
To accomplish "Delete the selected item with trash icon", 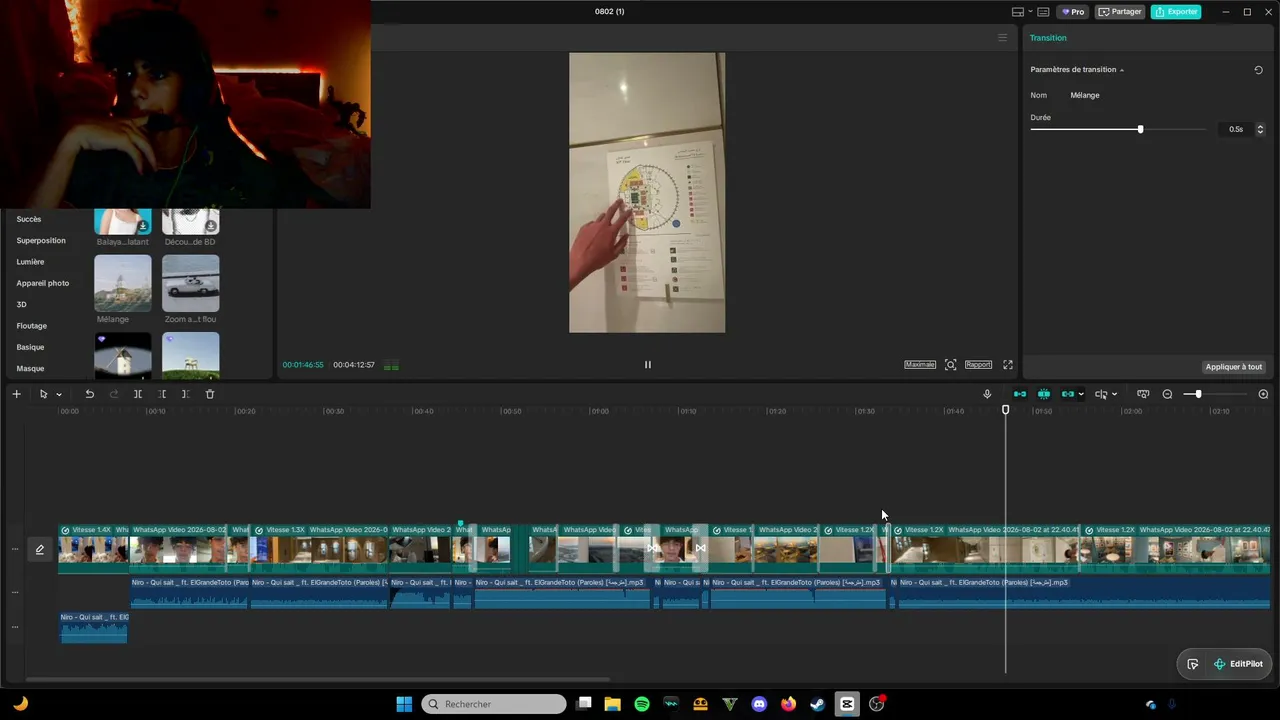I will pos(210,394).
